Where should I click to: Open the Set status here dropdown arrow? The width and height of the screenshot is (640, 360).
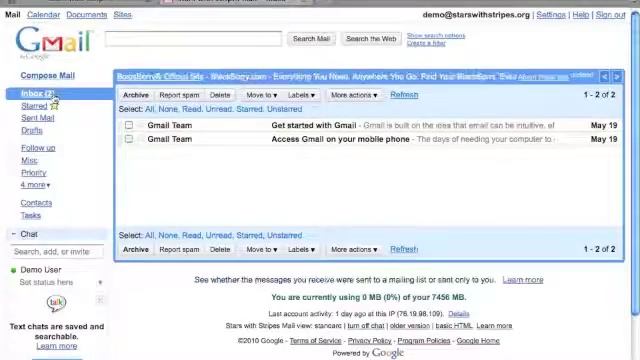[x=100, y=282]
